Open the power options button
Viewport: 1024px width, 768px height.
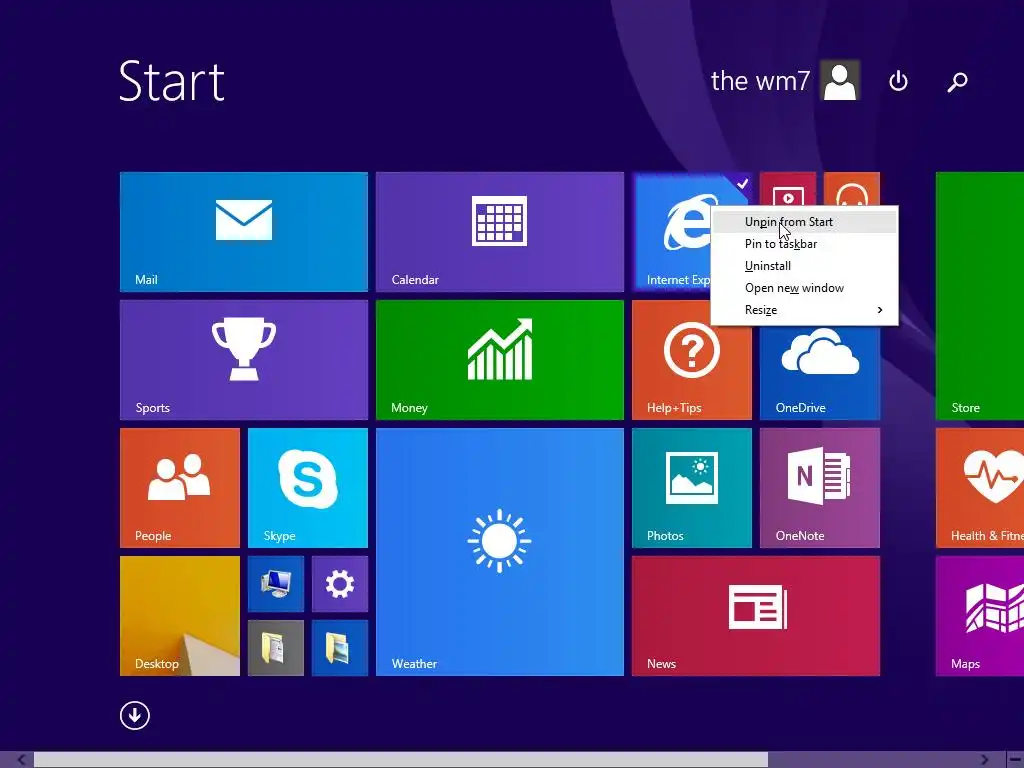899,81
